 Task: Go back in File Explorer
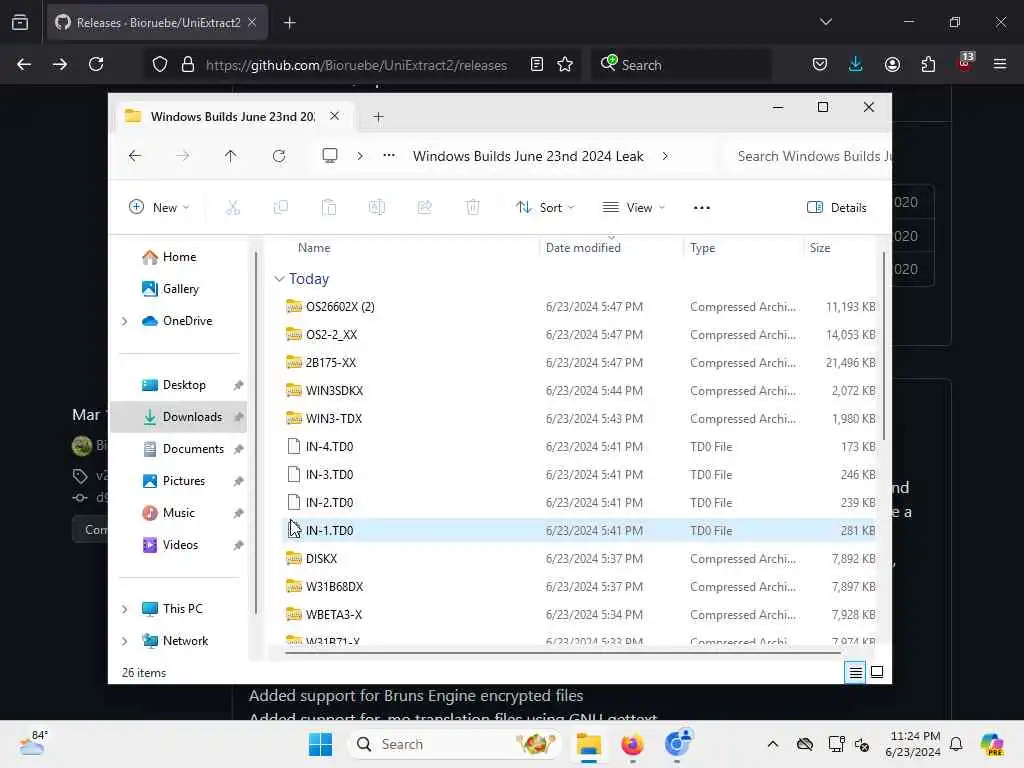pos(135,156)
